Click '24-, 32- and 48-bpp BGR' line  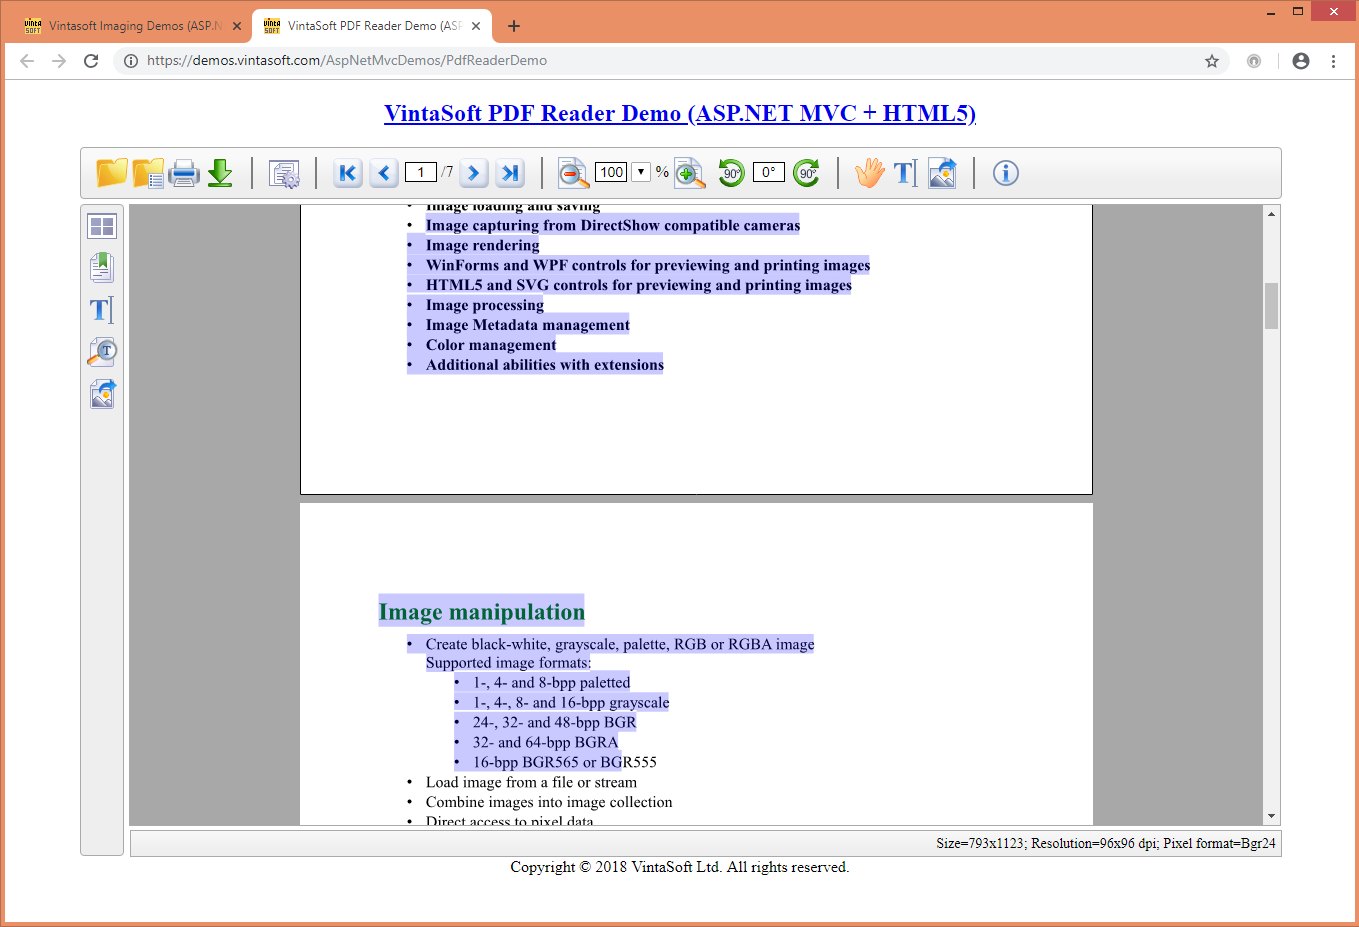tap(555, 722)
